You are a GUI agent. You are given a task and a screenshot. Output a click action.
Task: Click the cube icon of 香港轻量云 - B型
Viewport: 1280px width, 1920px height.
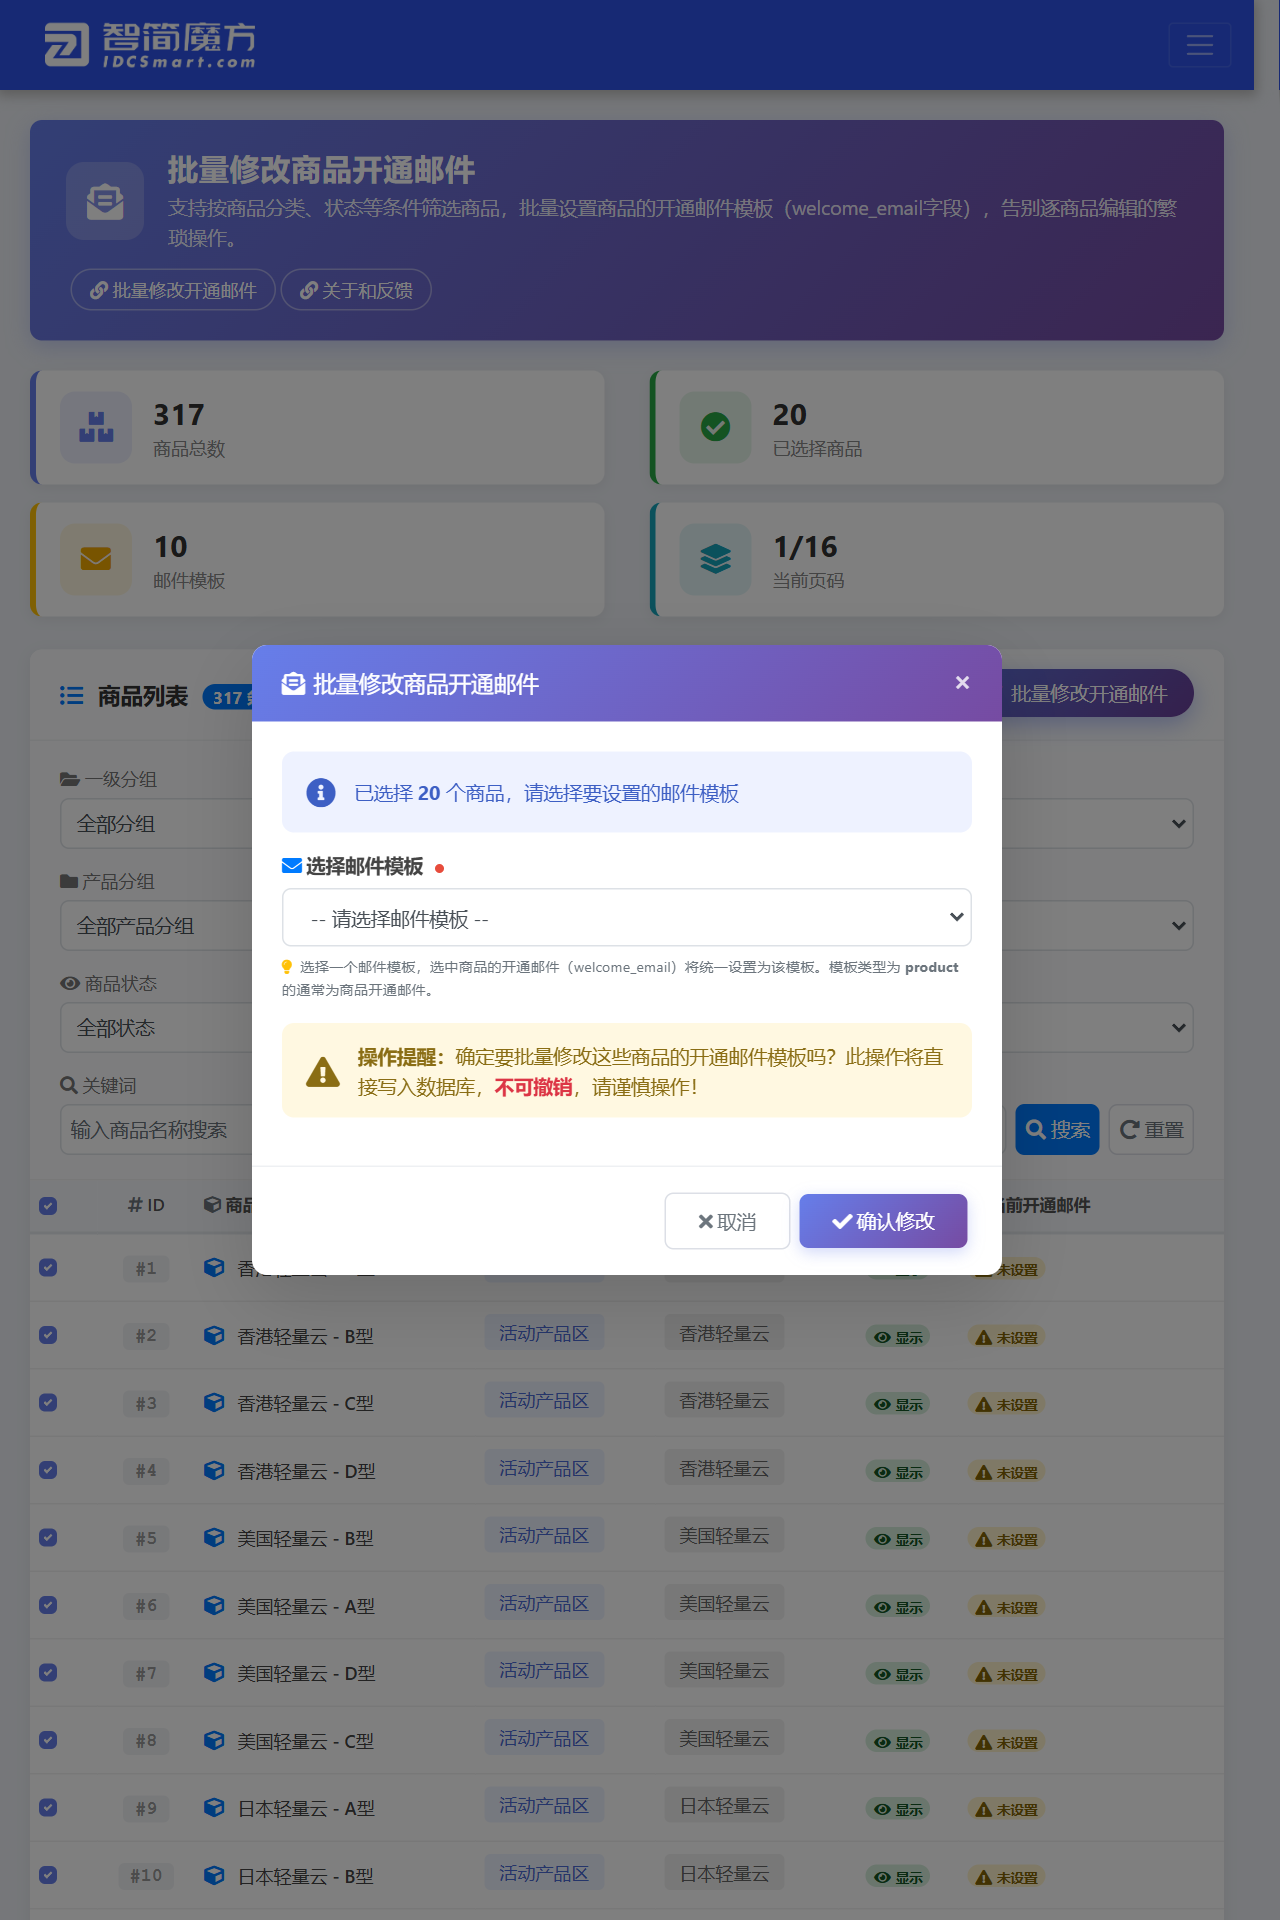(214, 1336)
